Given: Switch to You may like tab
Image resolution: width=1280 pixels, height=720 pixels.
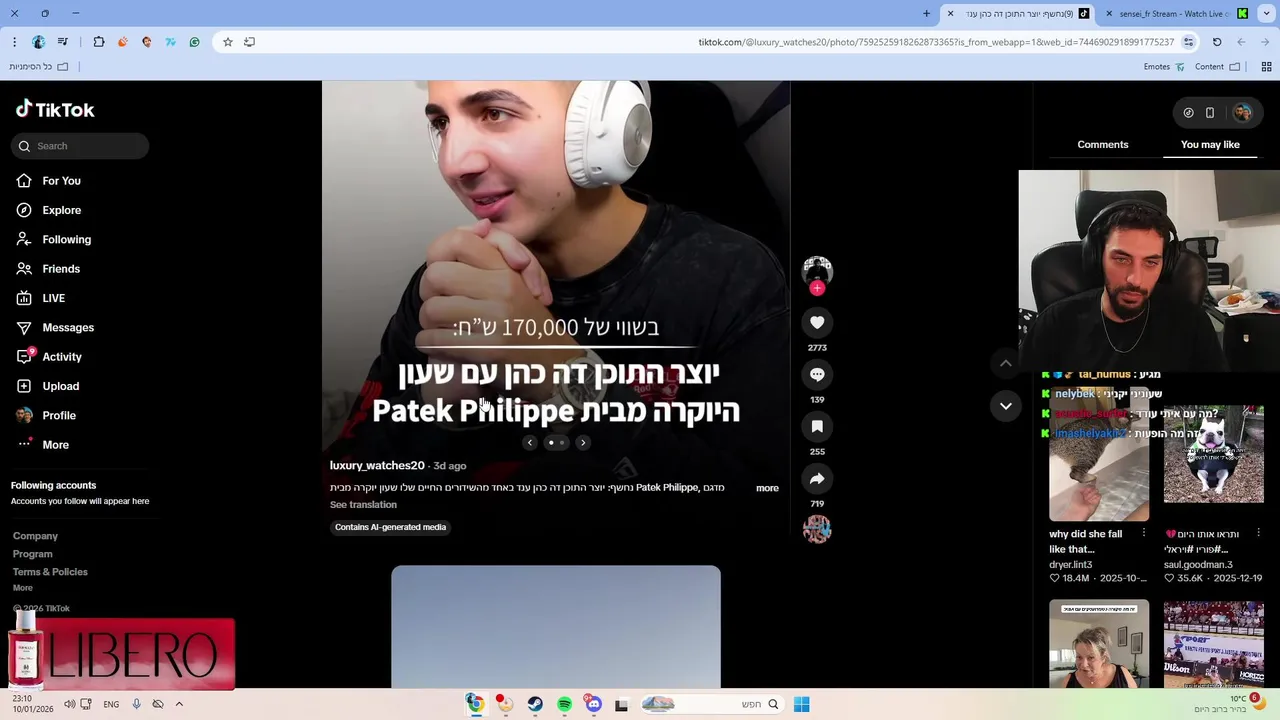Looking at the screenshot, I should (x=1210, y=145).
